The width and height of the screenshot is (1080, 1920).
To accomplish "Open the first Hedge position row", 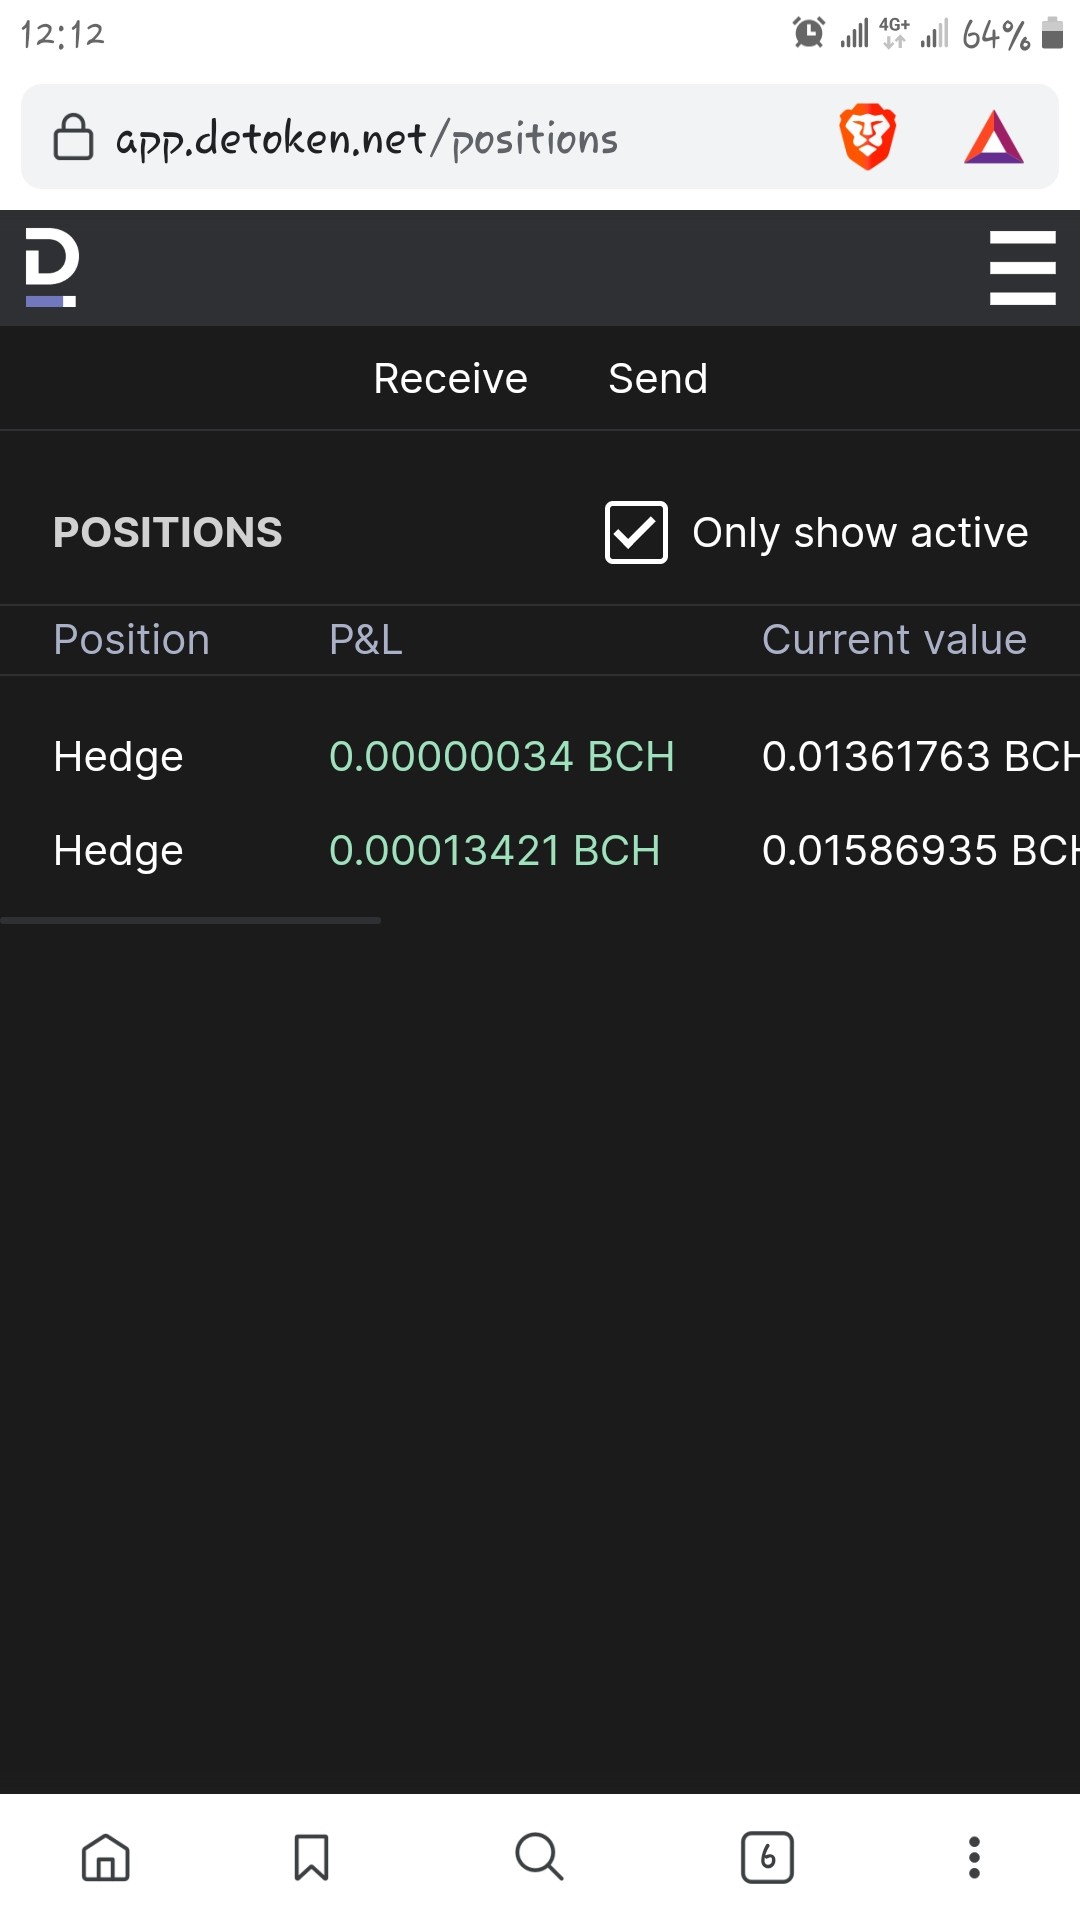I will click(540, 756).
